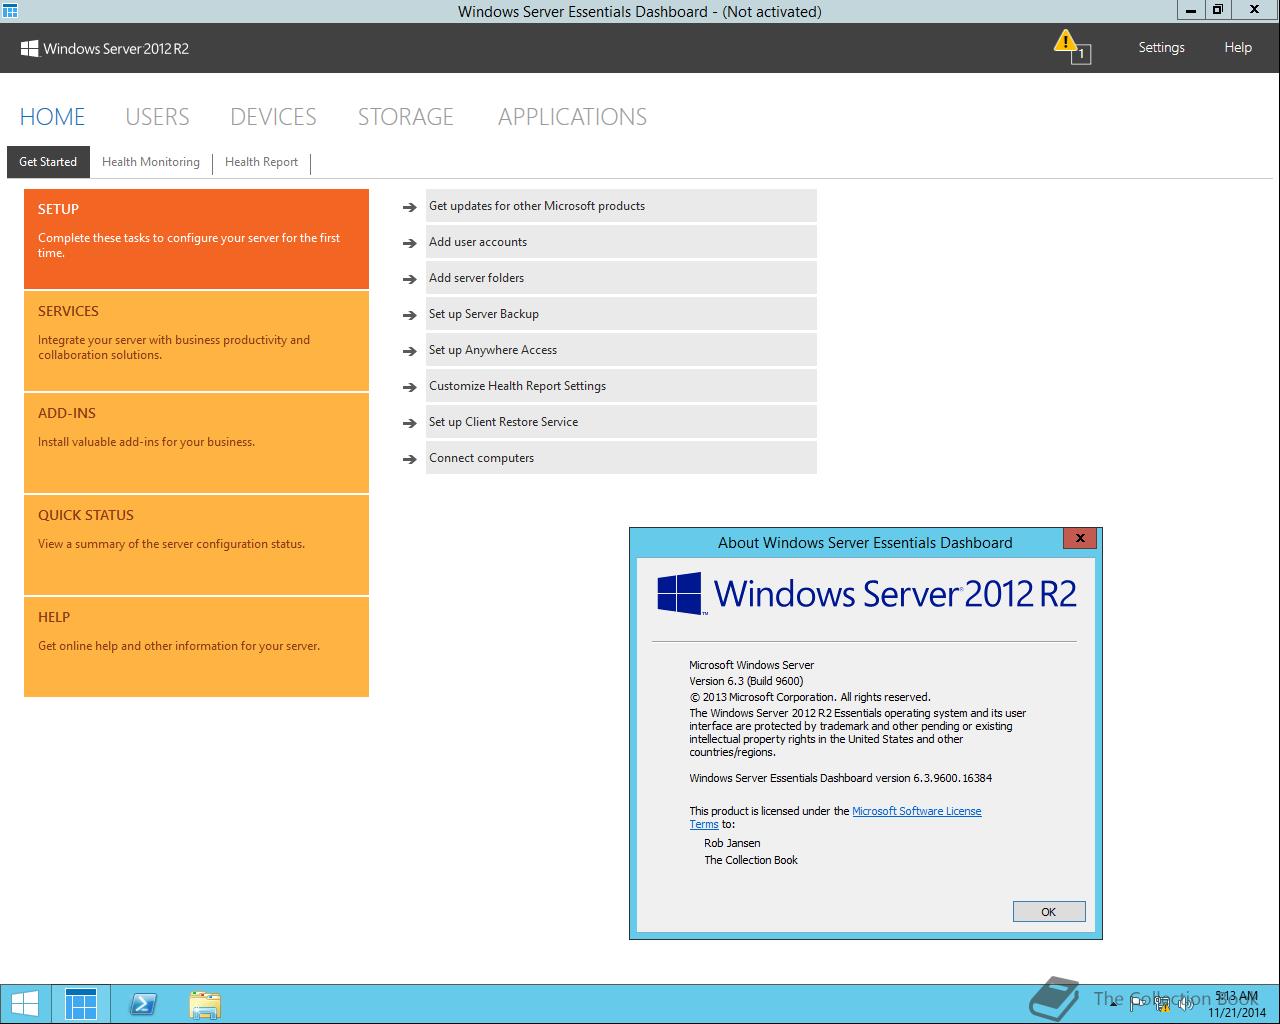Screen dimensions: 1280x1024
Task: Click the taskbar clock showing 11/21/2014
Action: click(1236, 1004)
